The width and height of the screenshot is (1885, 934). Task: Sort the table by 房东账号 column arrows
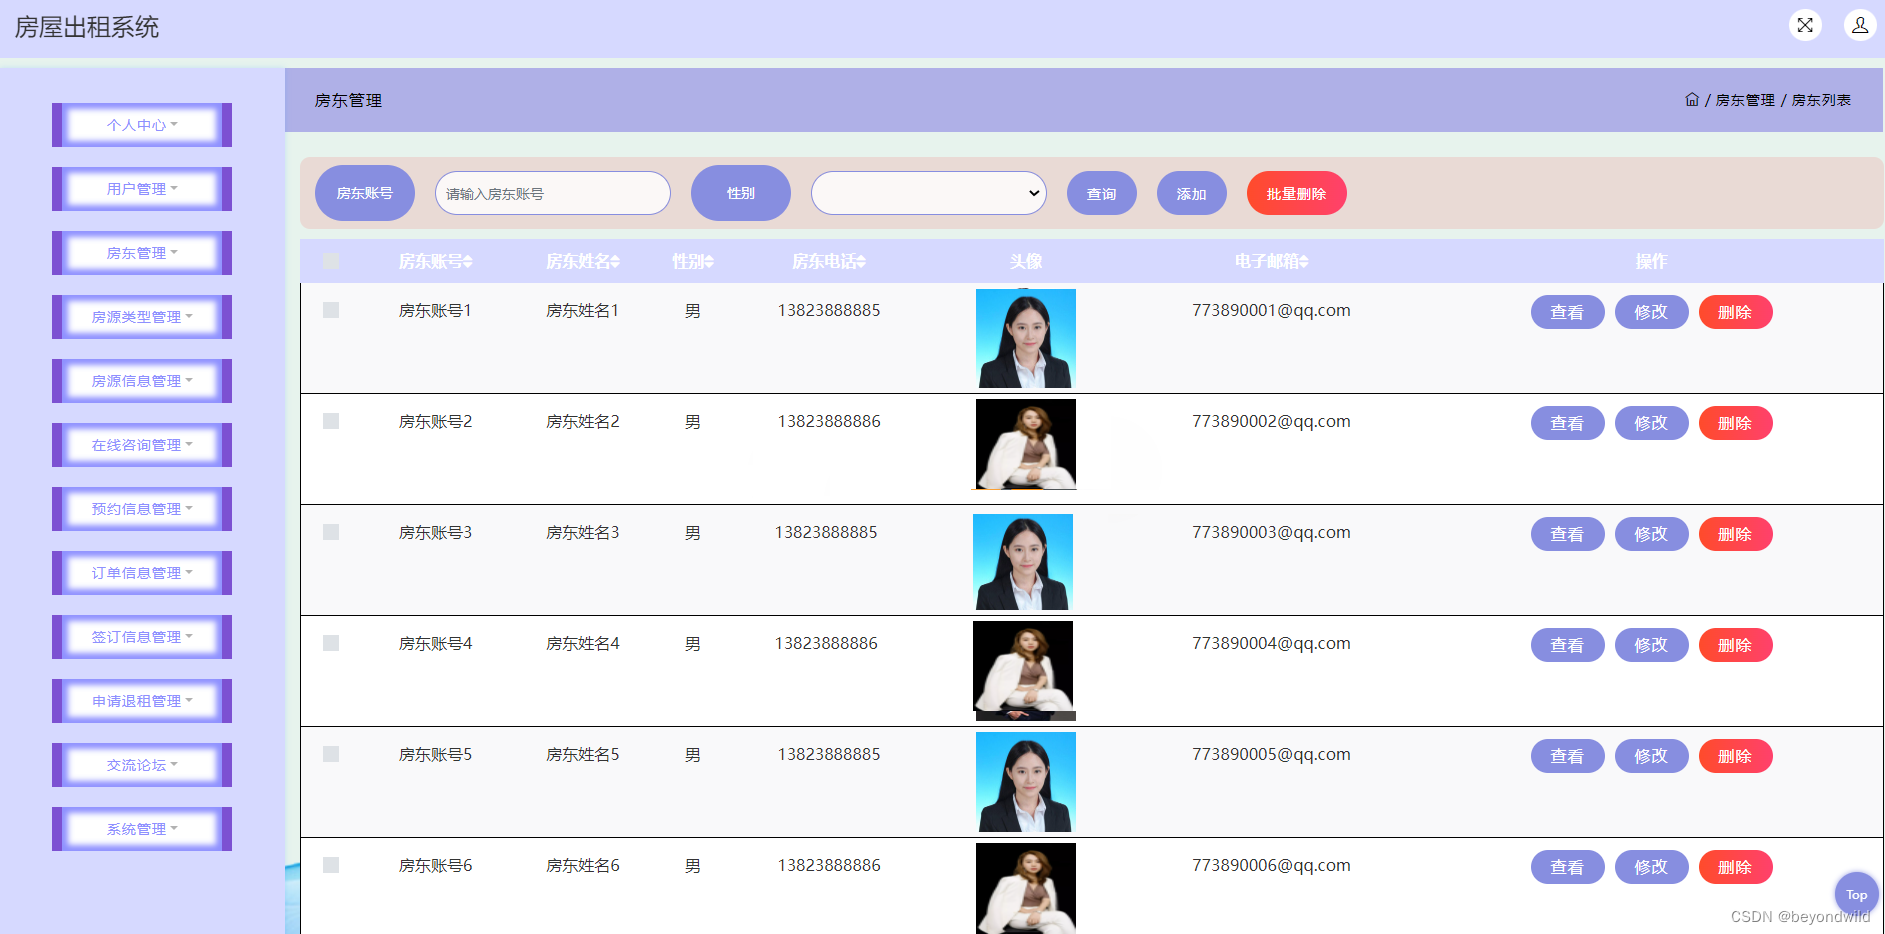click(x=469, y=261)
